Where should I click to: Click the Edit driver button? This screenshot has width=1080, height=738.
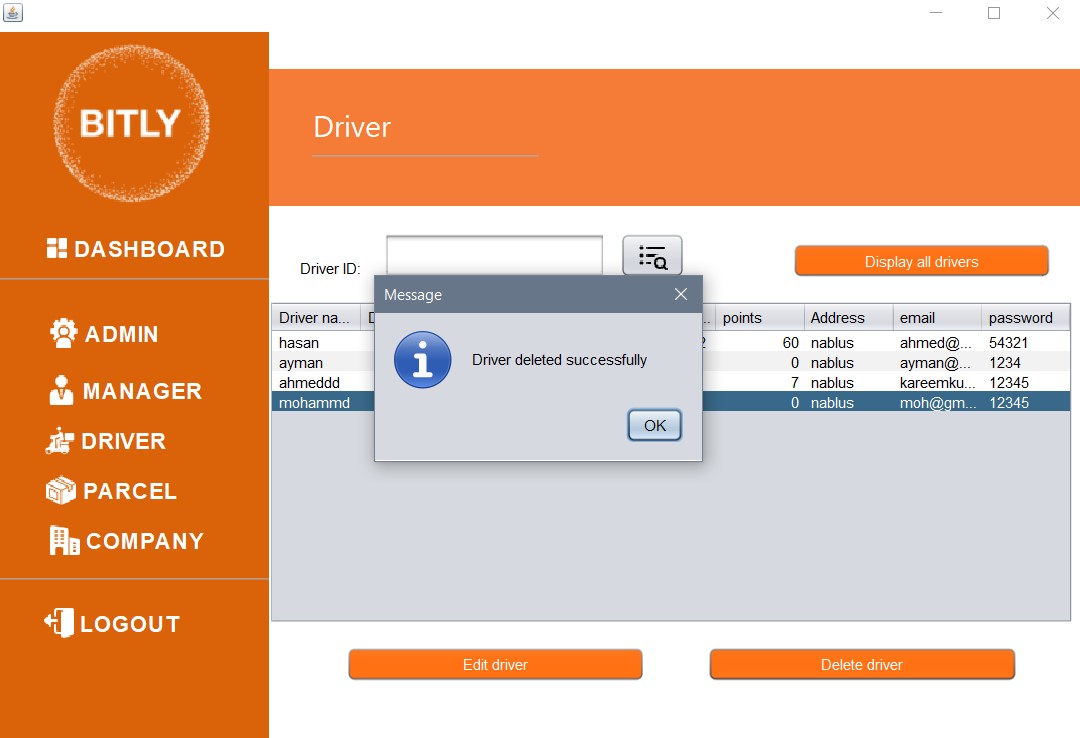click(x=495, y=664)
